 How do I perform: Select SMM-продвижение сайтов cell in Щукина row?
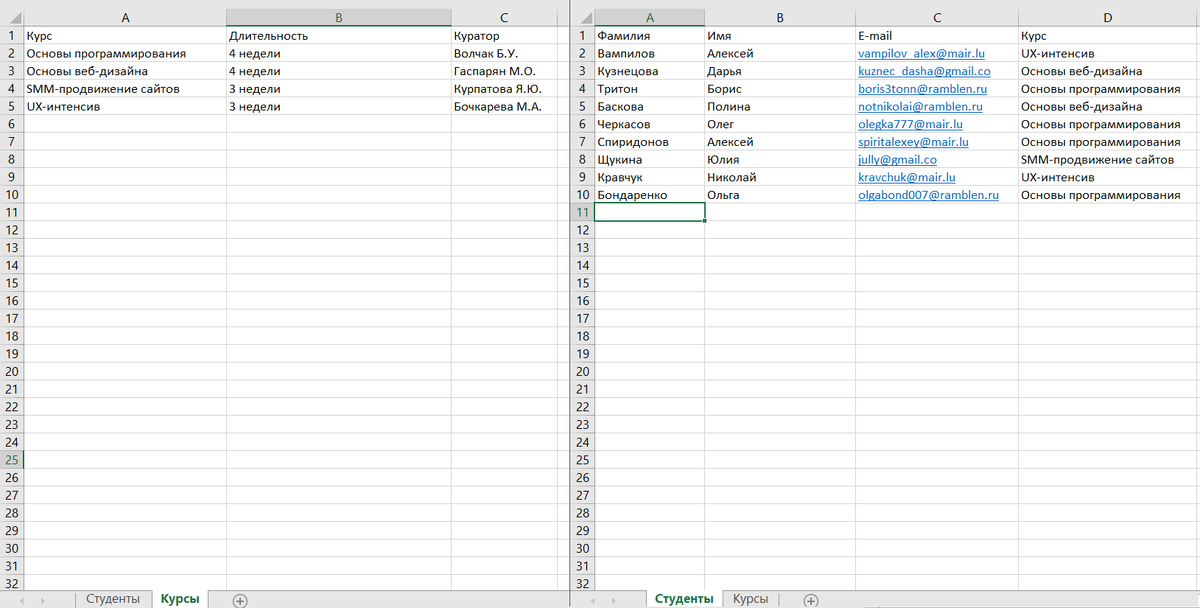1108,160
